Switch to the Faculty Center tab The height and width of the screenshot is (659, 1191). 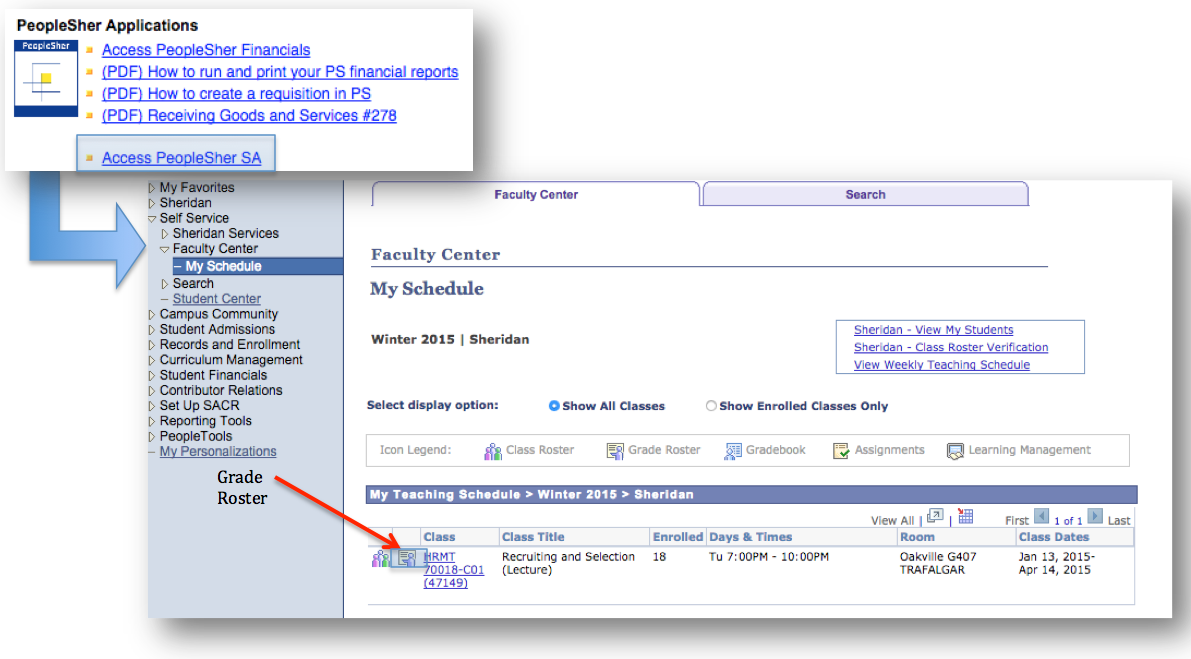[535, 194]
